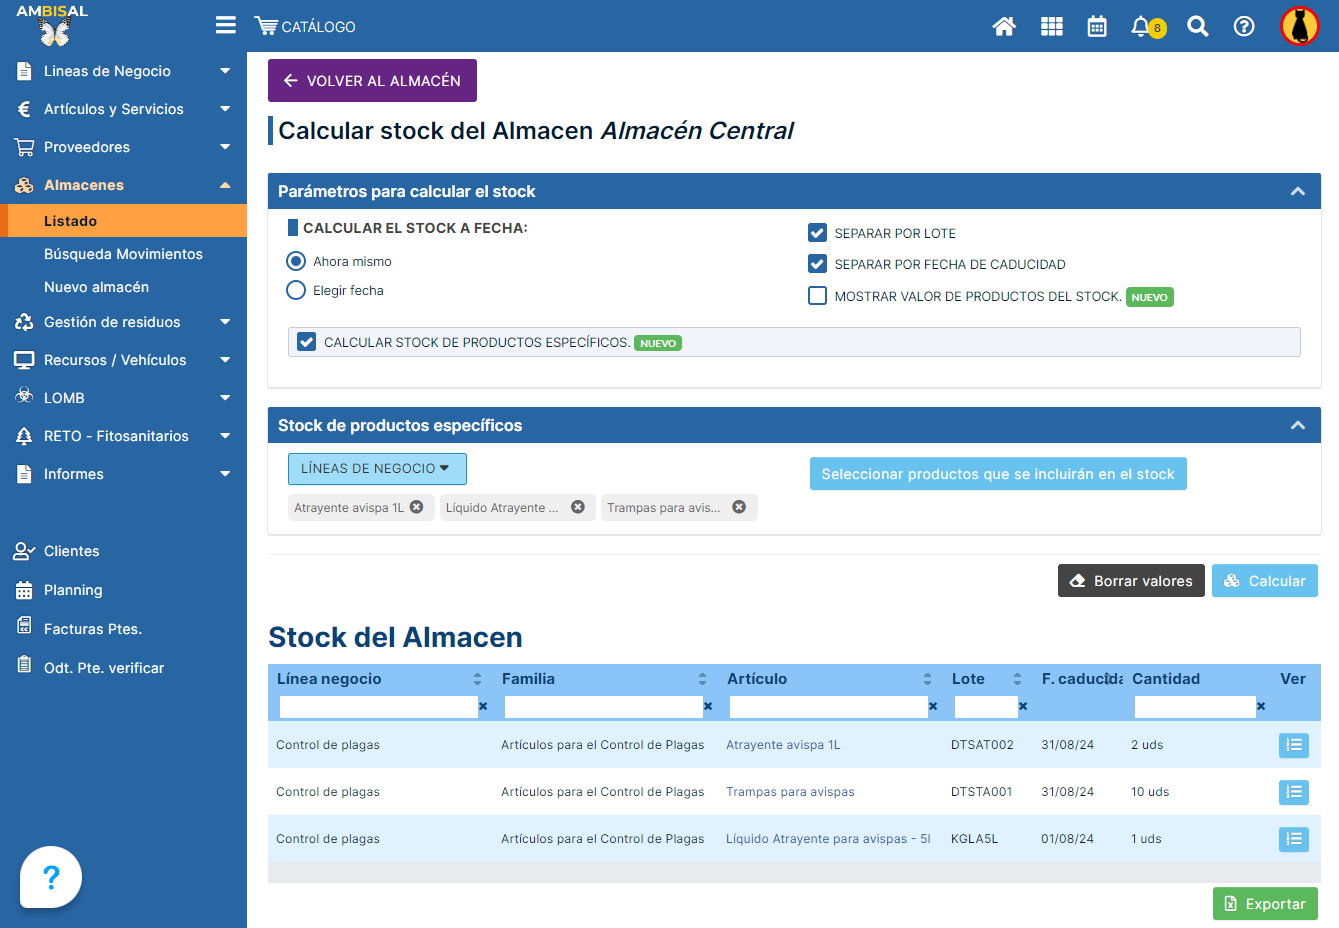Open the notifications bell
Viewport: 1339px width, 928px height.
(1141, 27)
